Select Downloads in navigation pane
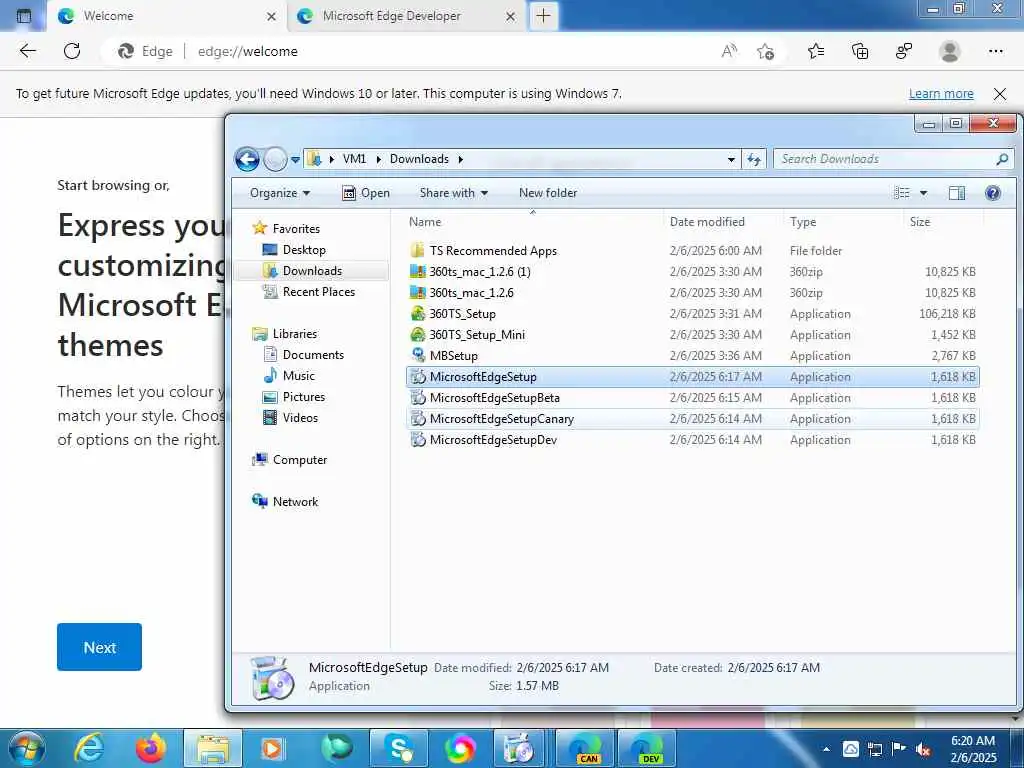This screenshot has width=1024, height=768. click(312, 270)
